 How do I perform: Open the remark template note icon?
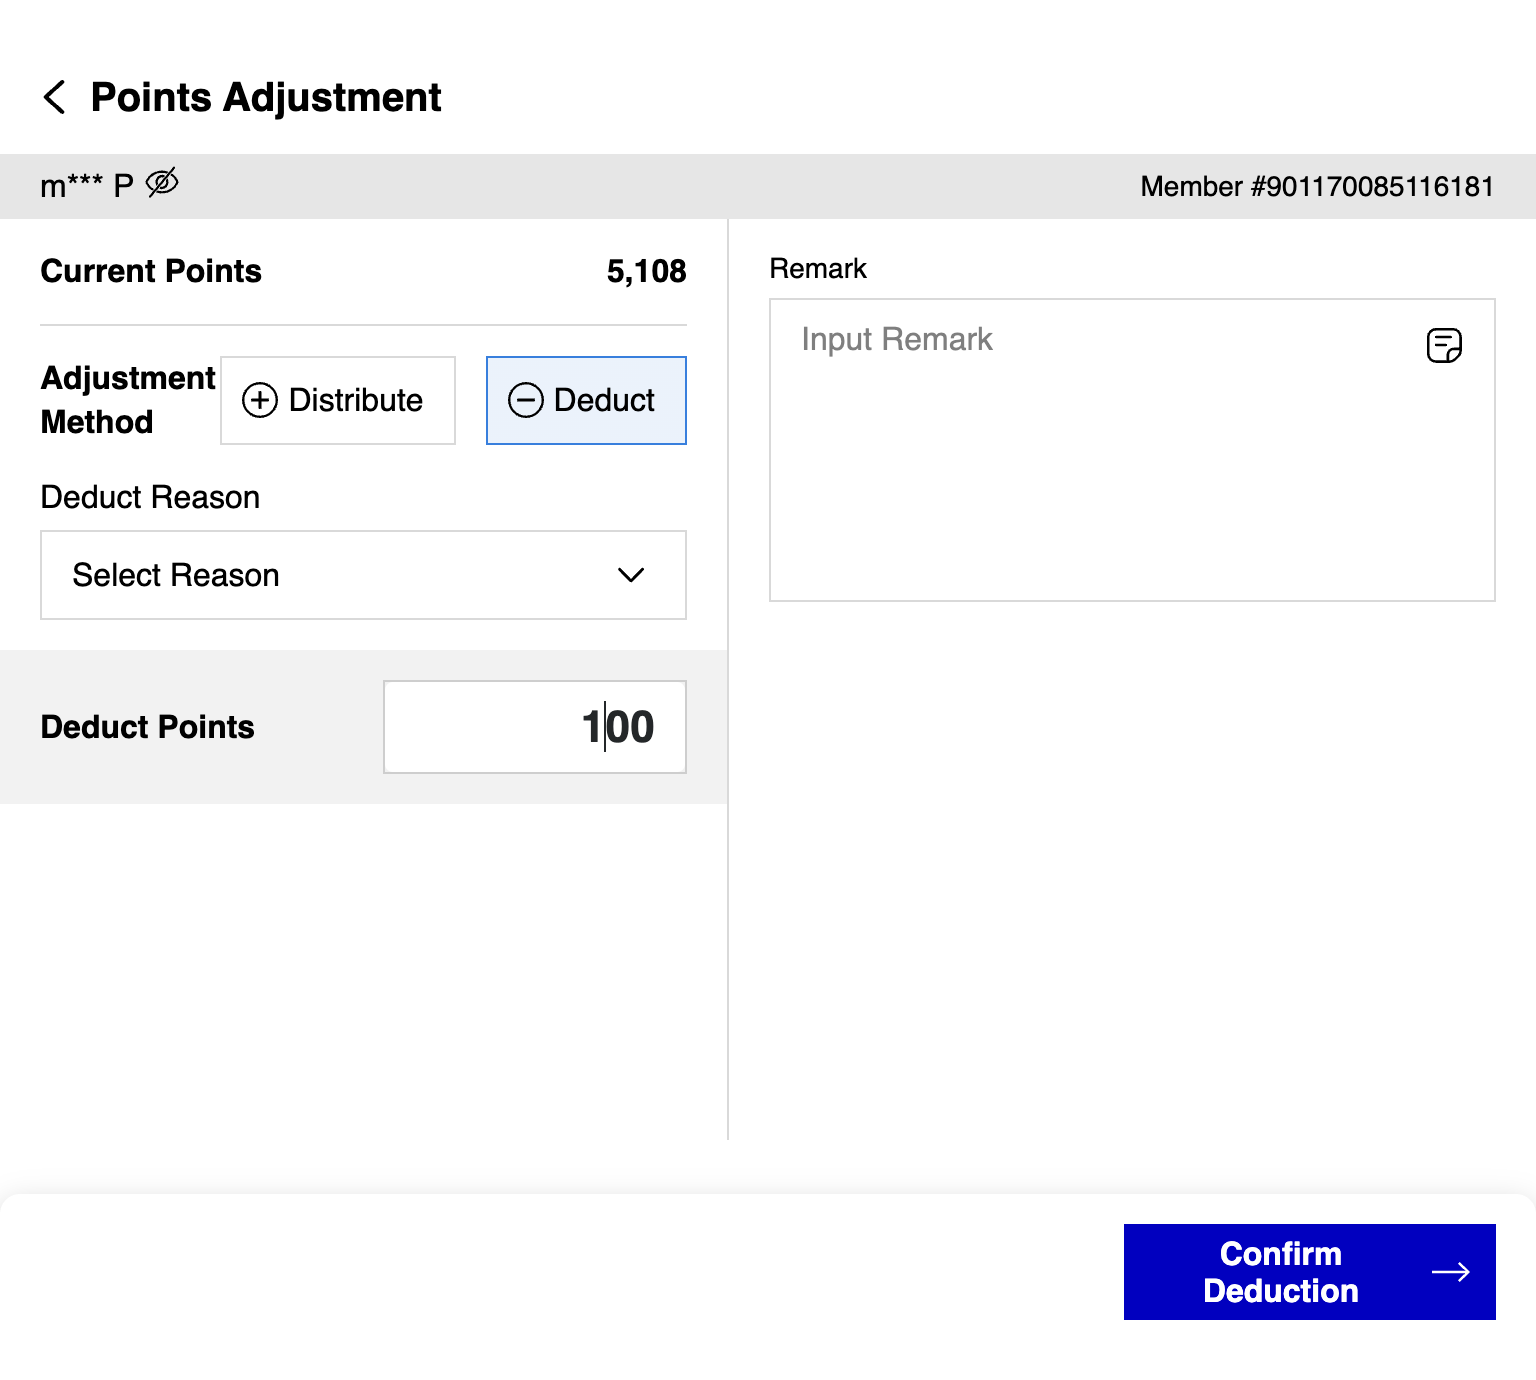coord(1444,345)
